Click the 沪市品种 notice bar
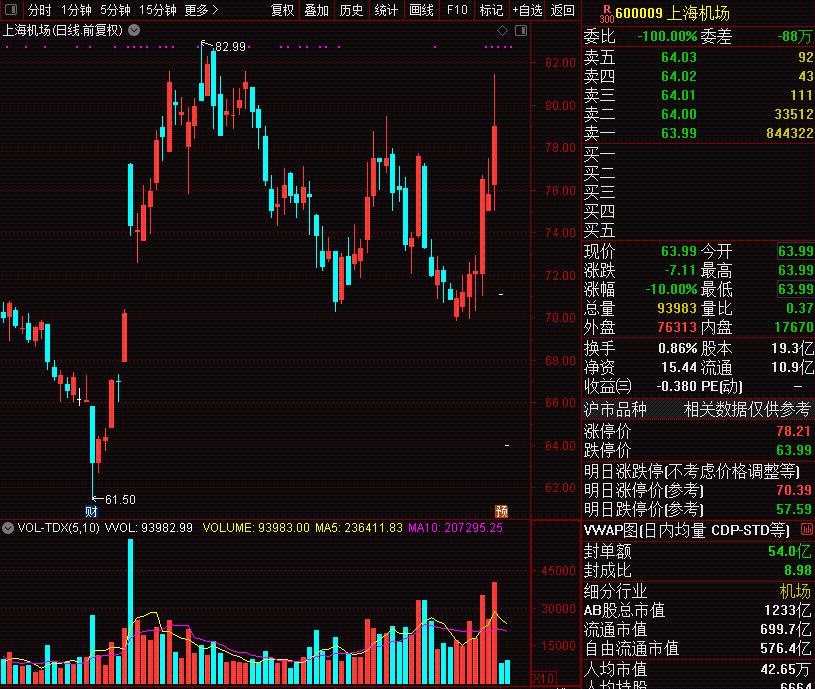Viewport: 815px width, 689px height. [x=698, y=409]
